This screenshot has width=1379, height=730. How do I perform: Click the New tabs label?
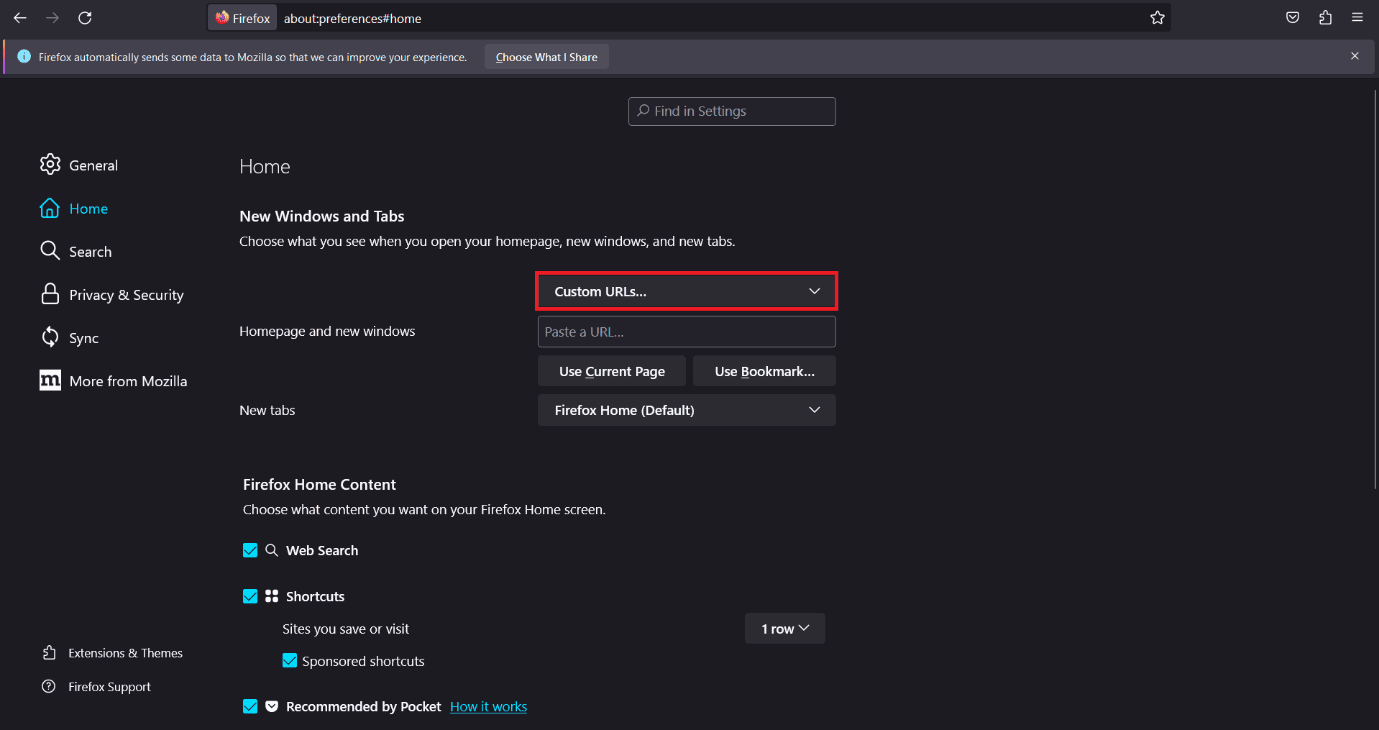(267, 410)
